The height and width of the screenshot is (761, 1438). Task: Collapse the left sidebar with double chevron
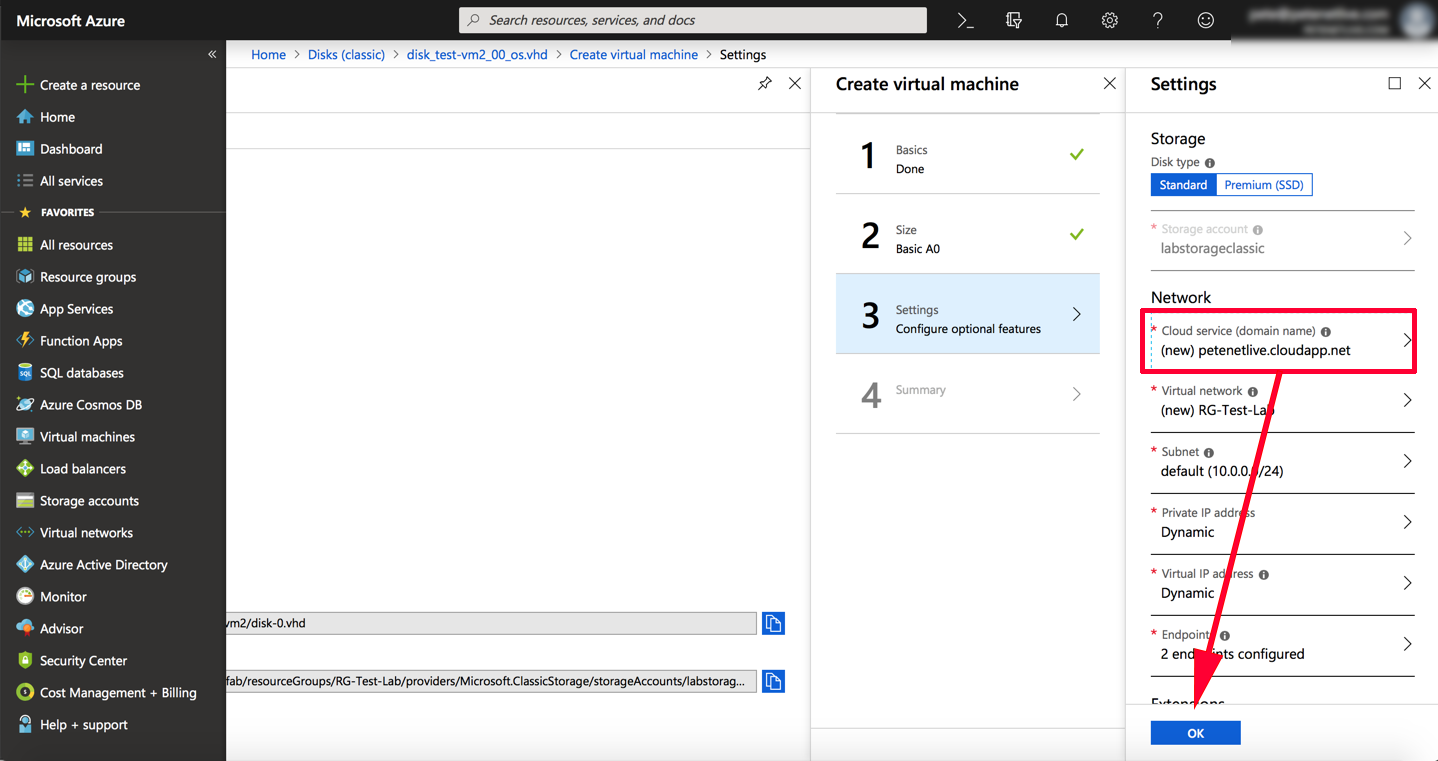[x=212, y=54]
